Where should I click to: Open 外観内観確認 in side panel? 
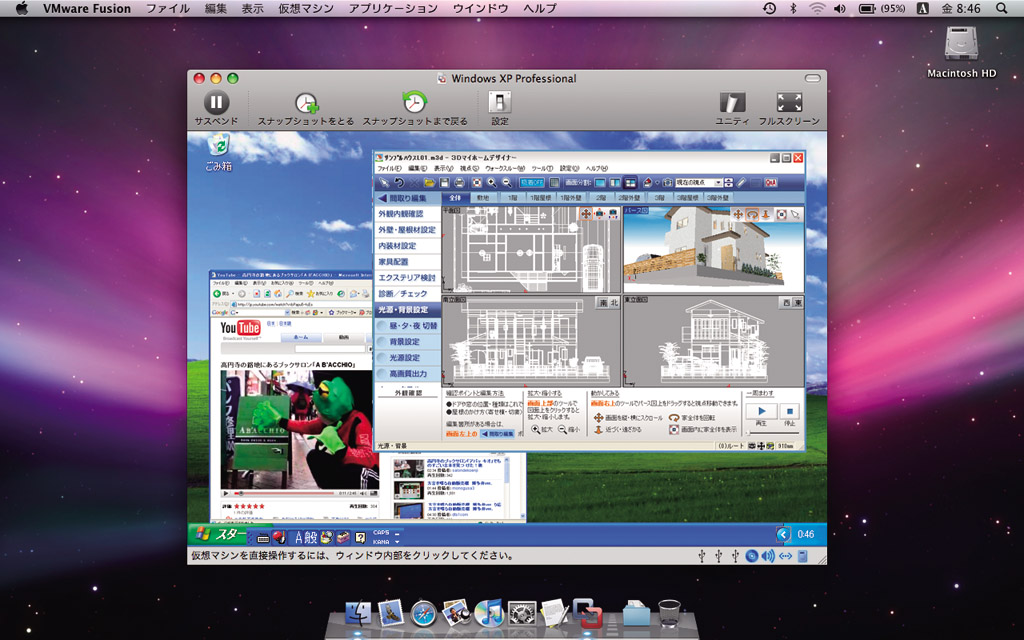408,214
